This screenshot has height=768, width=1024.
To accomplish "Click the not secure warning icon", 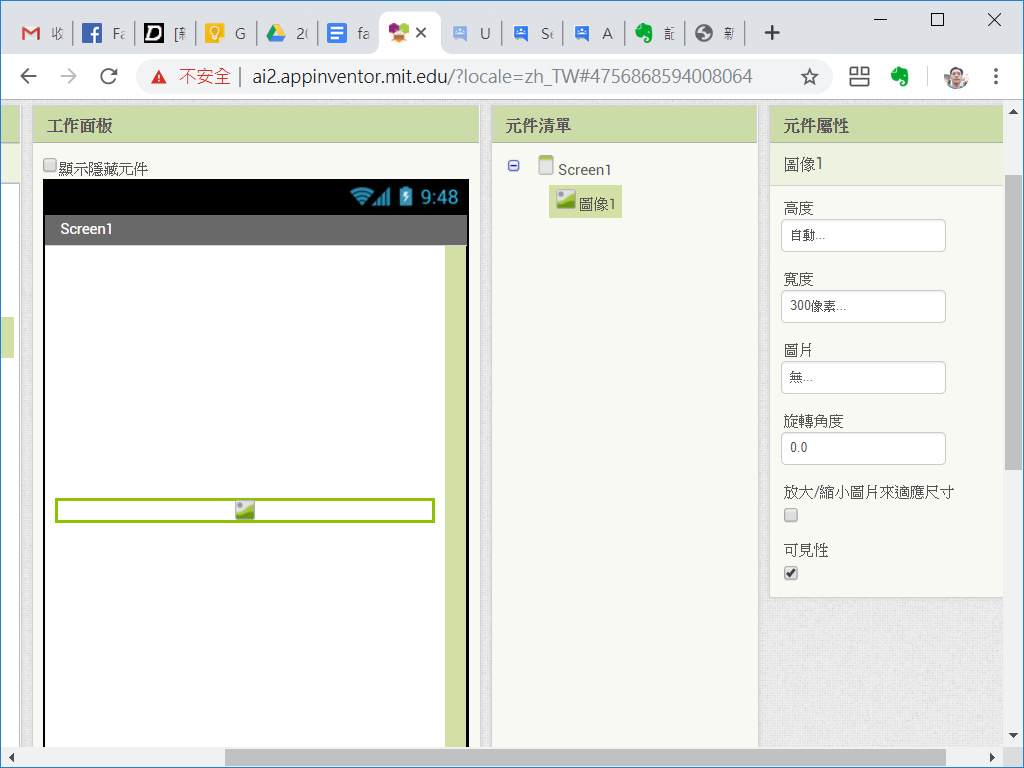I will (x=159, y=77).
